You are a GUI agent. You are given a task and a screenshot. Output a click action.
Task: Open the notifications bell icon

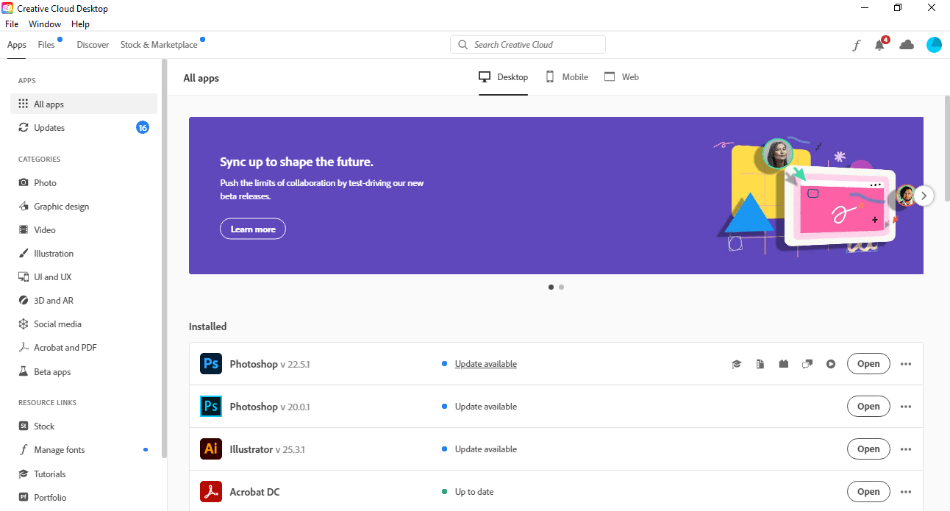coord(880,44)
